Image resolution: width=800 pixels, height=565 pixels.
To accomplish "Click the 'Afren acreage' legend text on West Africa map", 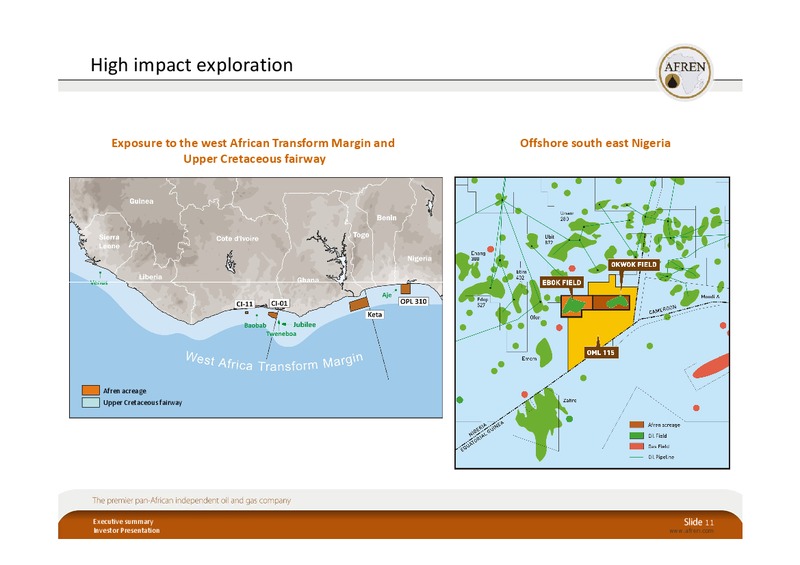I will point(124,391).
